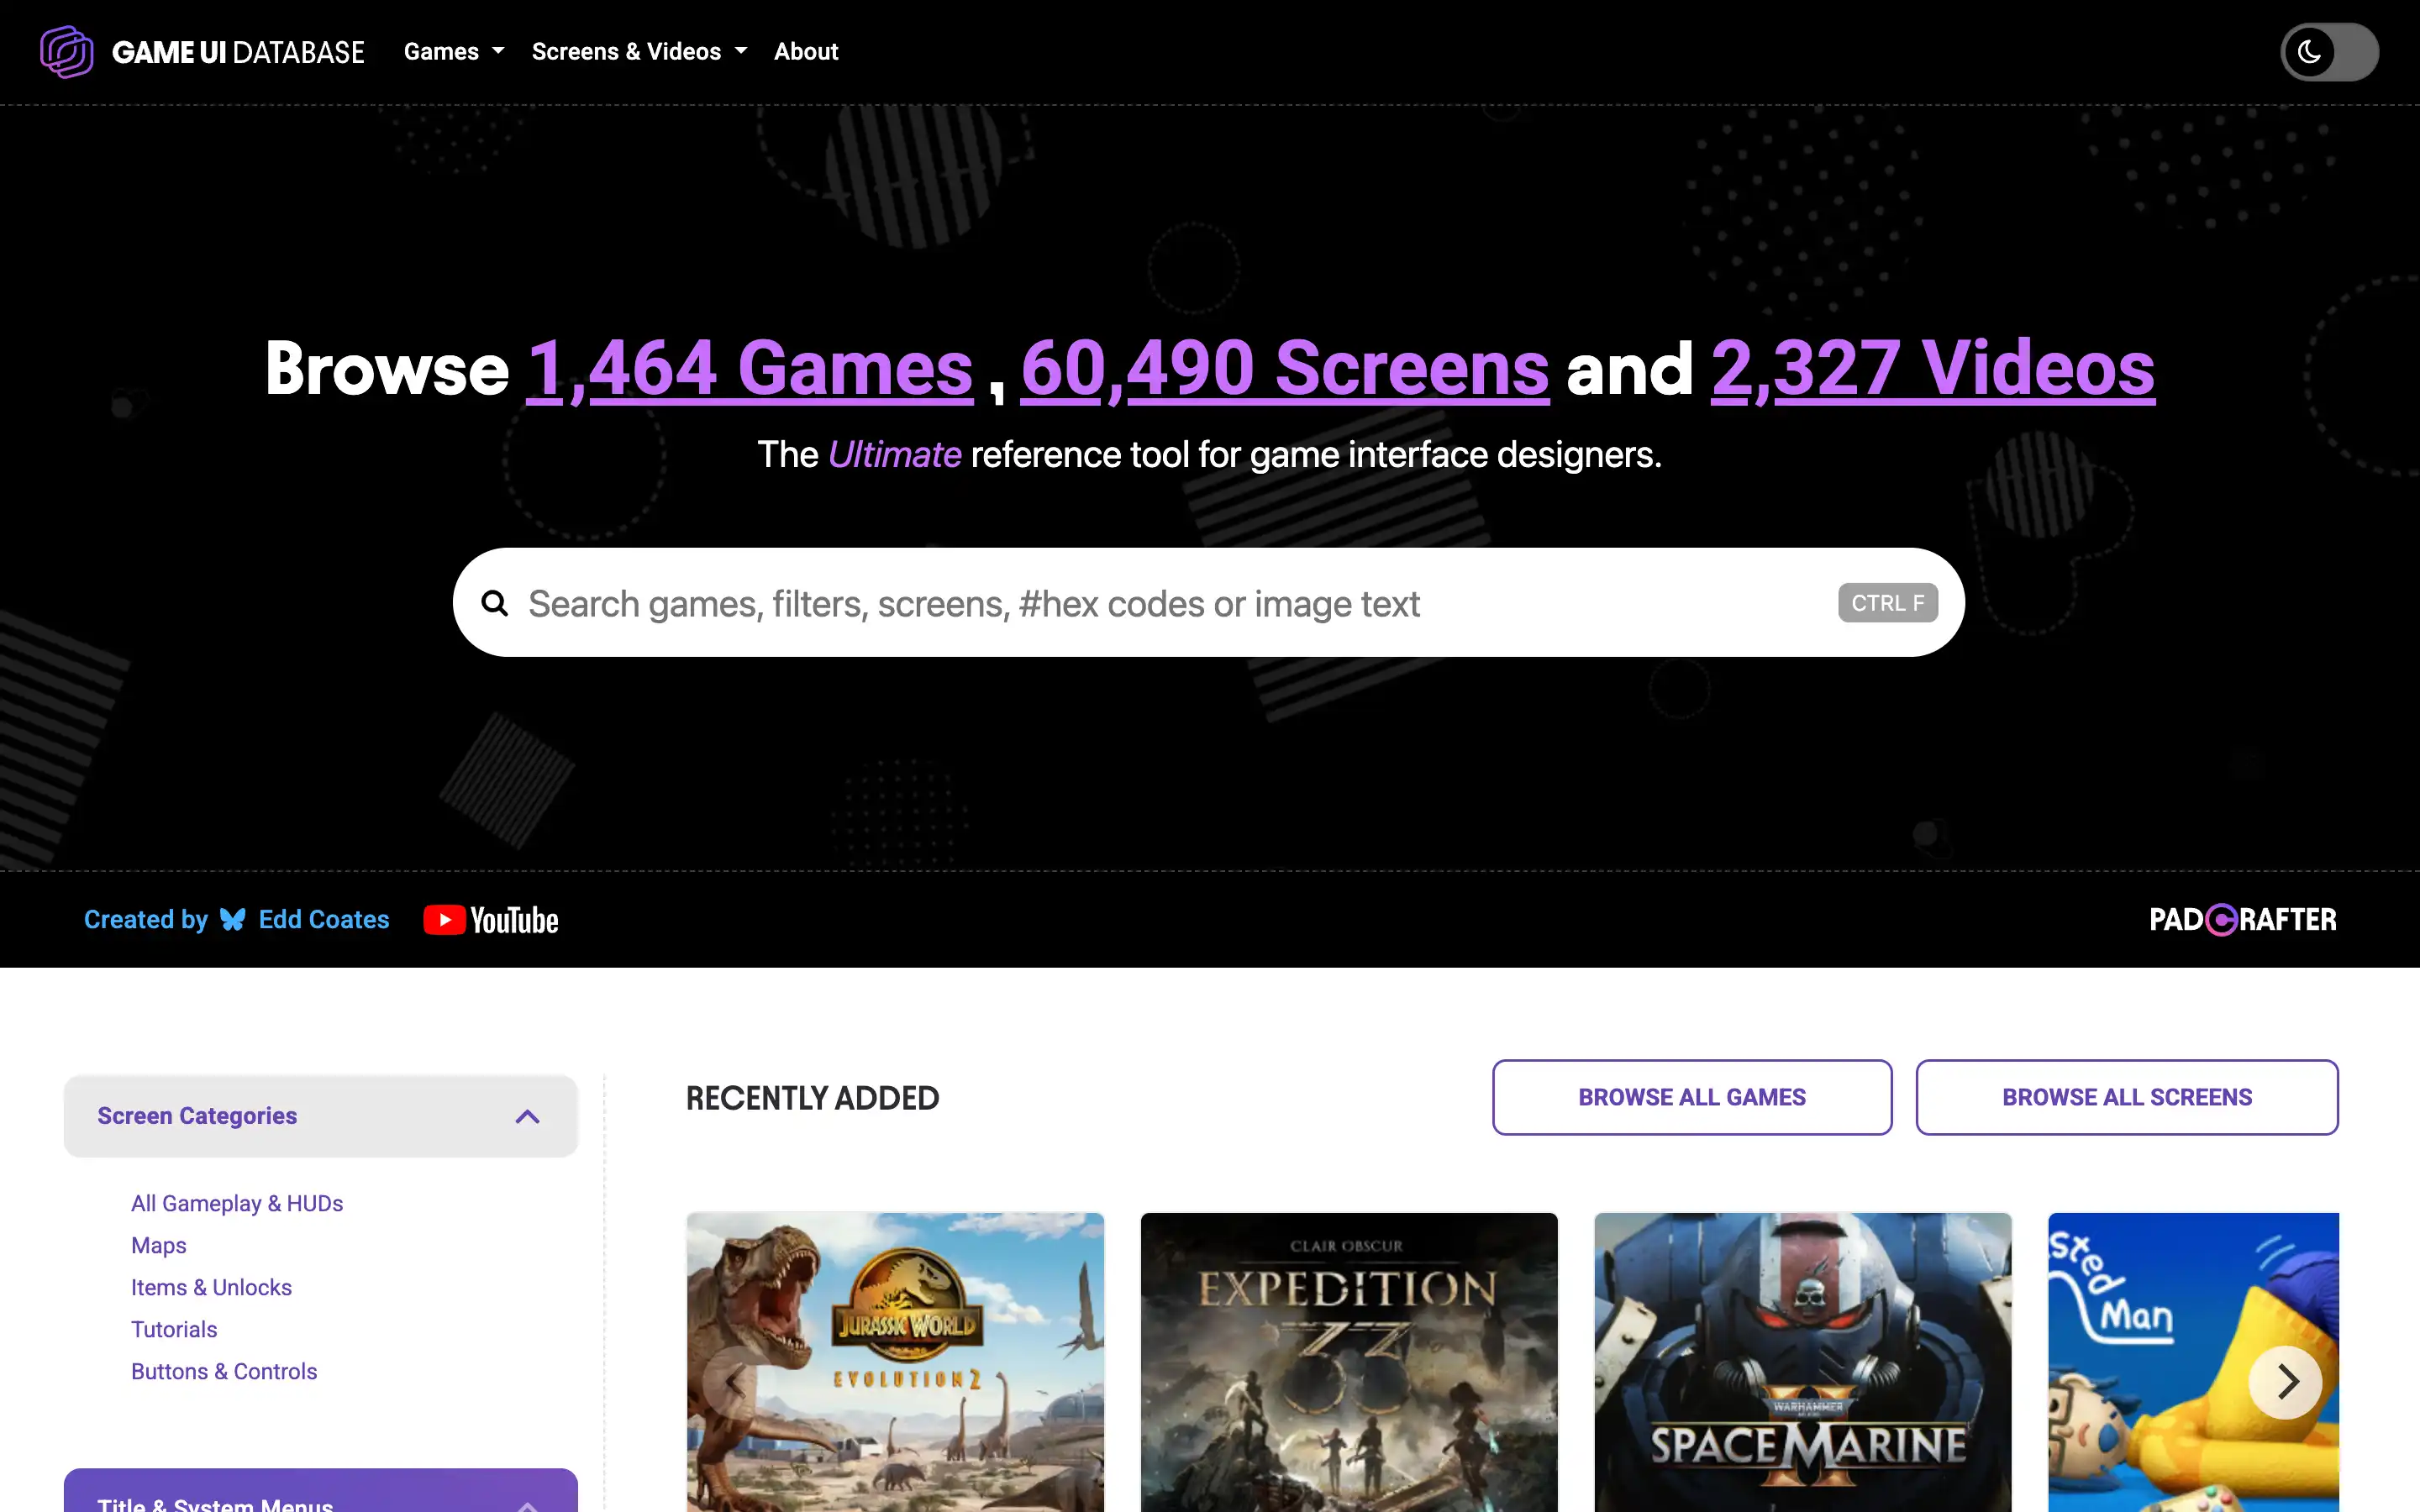The image size is (2420, 1512).
Task: Click the carousel previous arrow
Action: [738, 1382]
